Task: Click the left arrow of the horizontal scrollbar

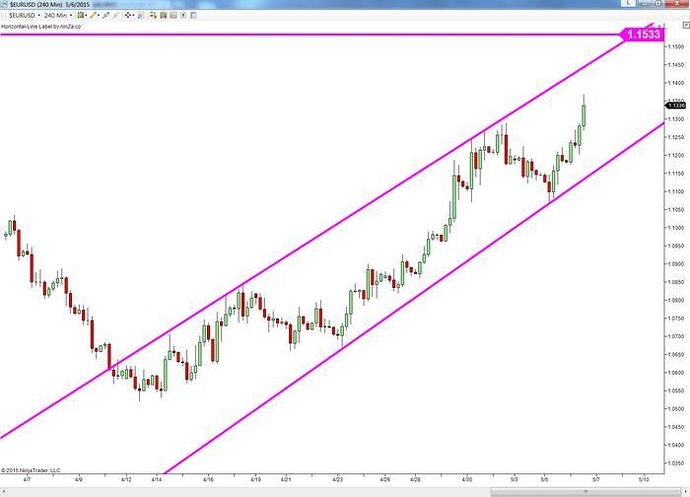Action: pyautogui.click(x=4, y=491)
